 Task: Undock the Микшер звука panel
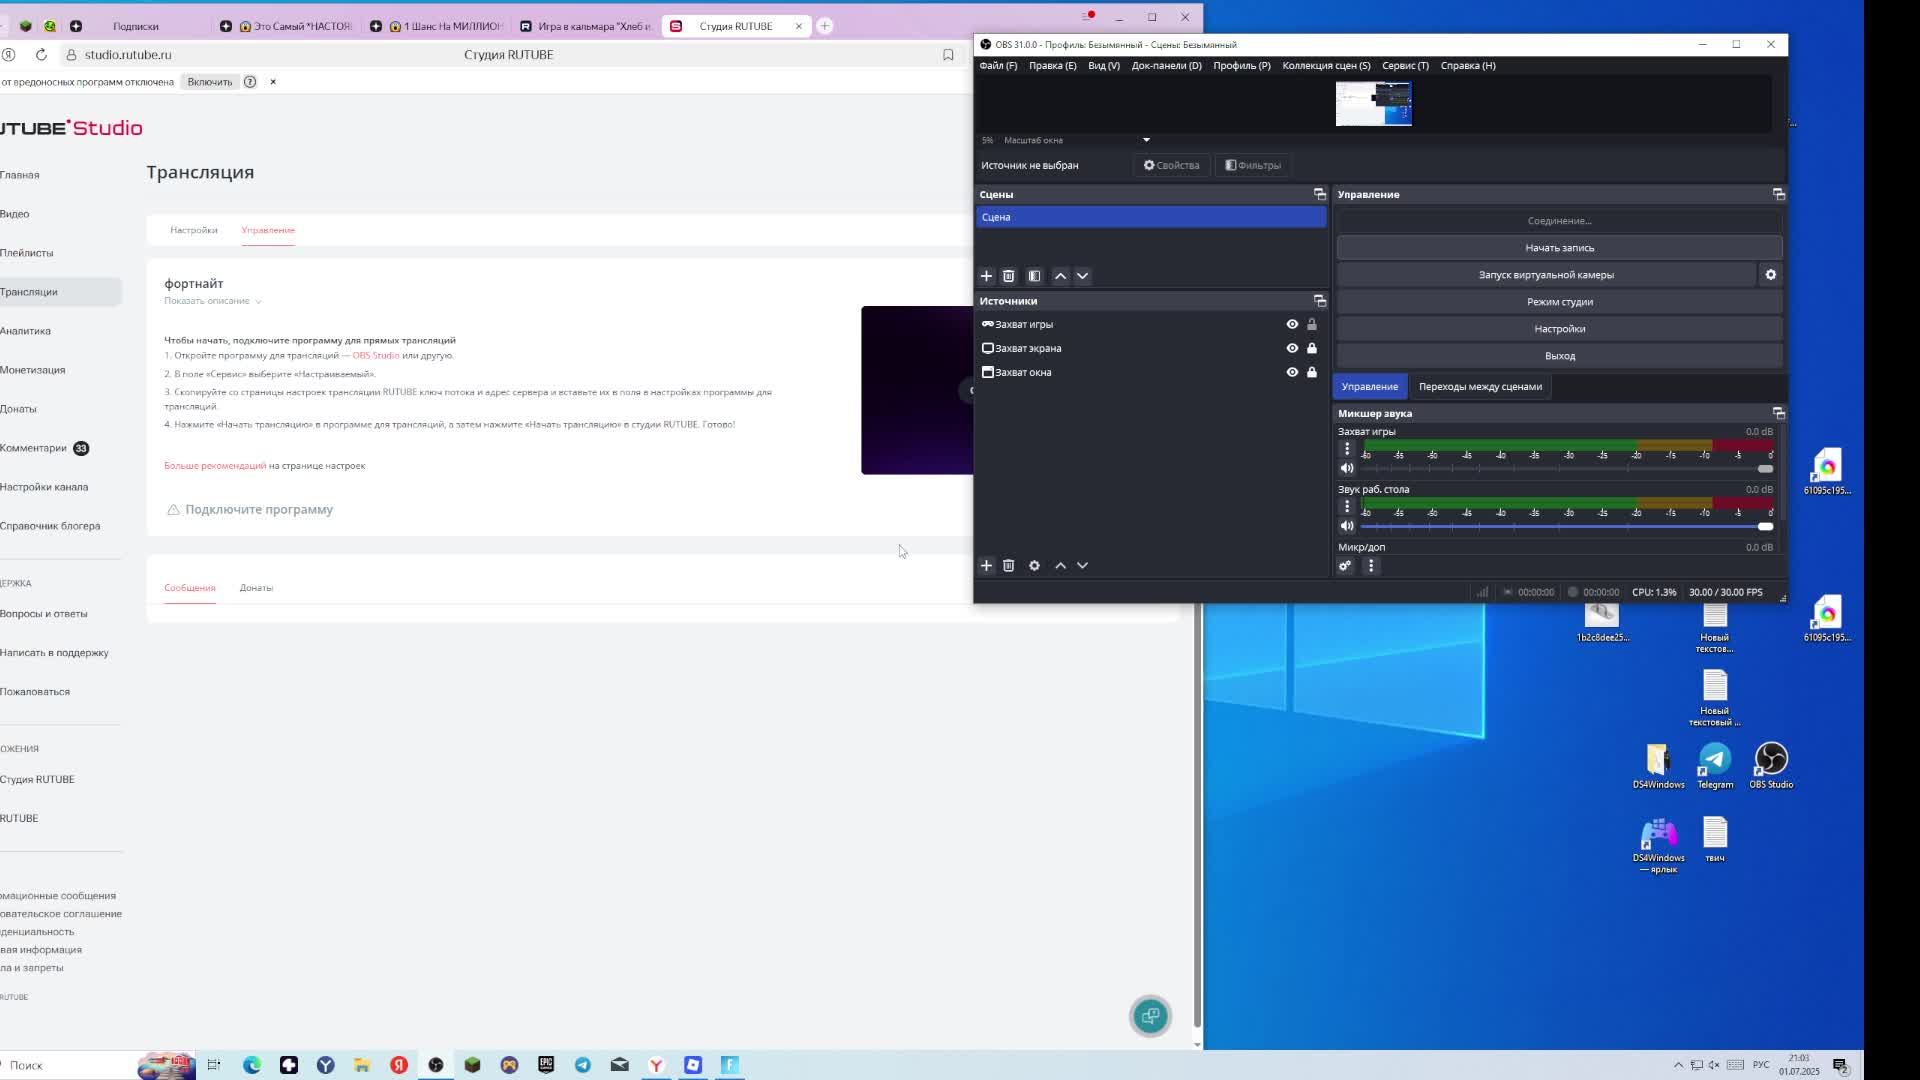1778,413
